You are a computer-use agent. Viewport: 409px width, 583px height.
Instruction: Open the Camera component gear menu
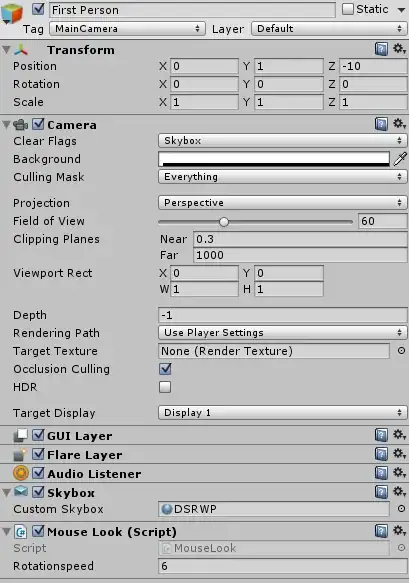coord(399,123)
